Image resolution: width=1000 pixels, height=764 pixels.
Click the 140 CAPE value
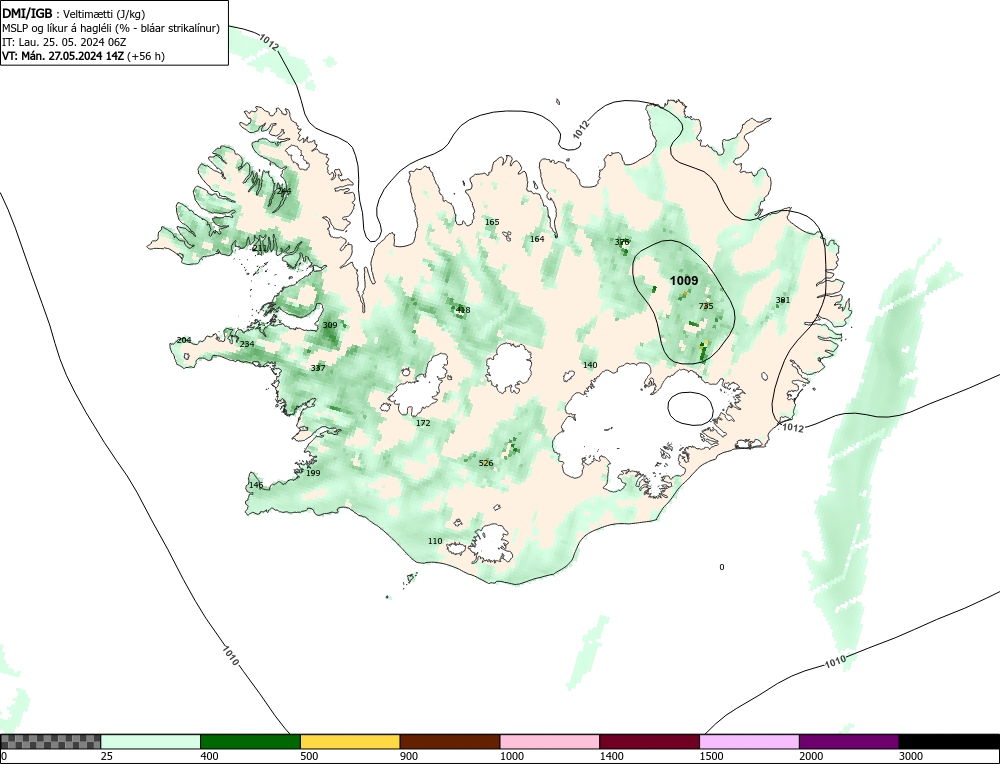[590, 365]
